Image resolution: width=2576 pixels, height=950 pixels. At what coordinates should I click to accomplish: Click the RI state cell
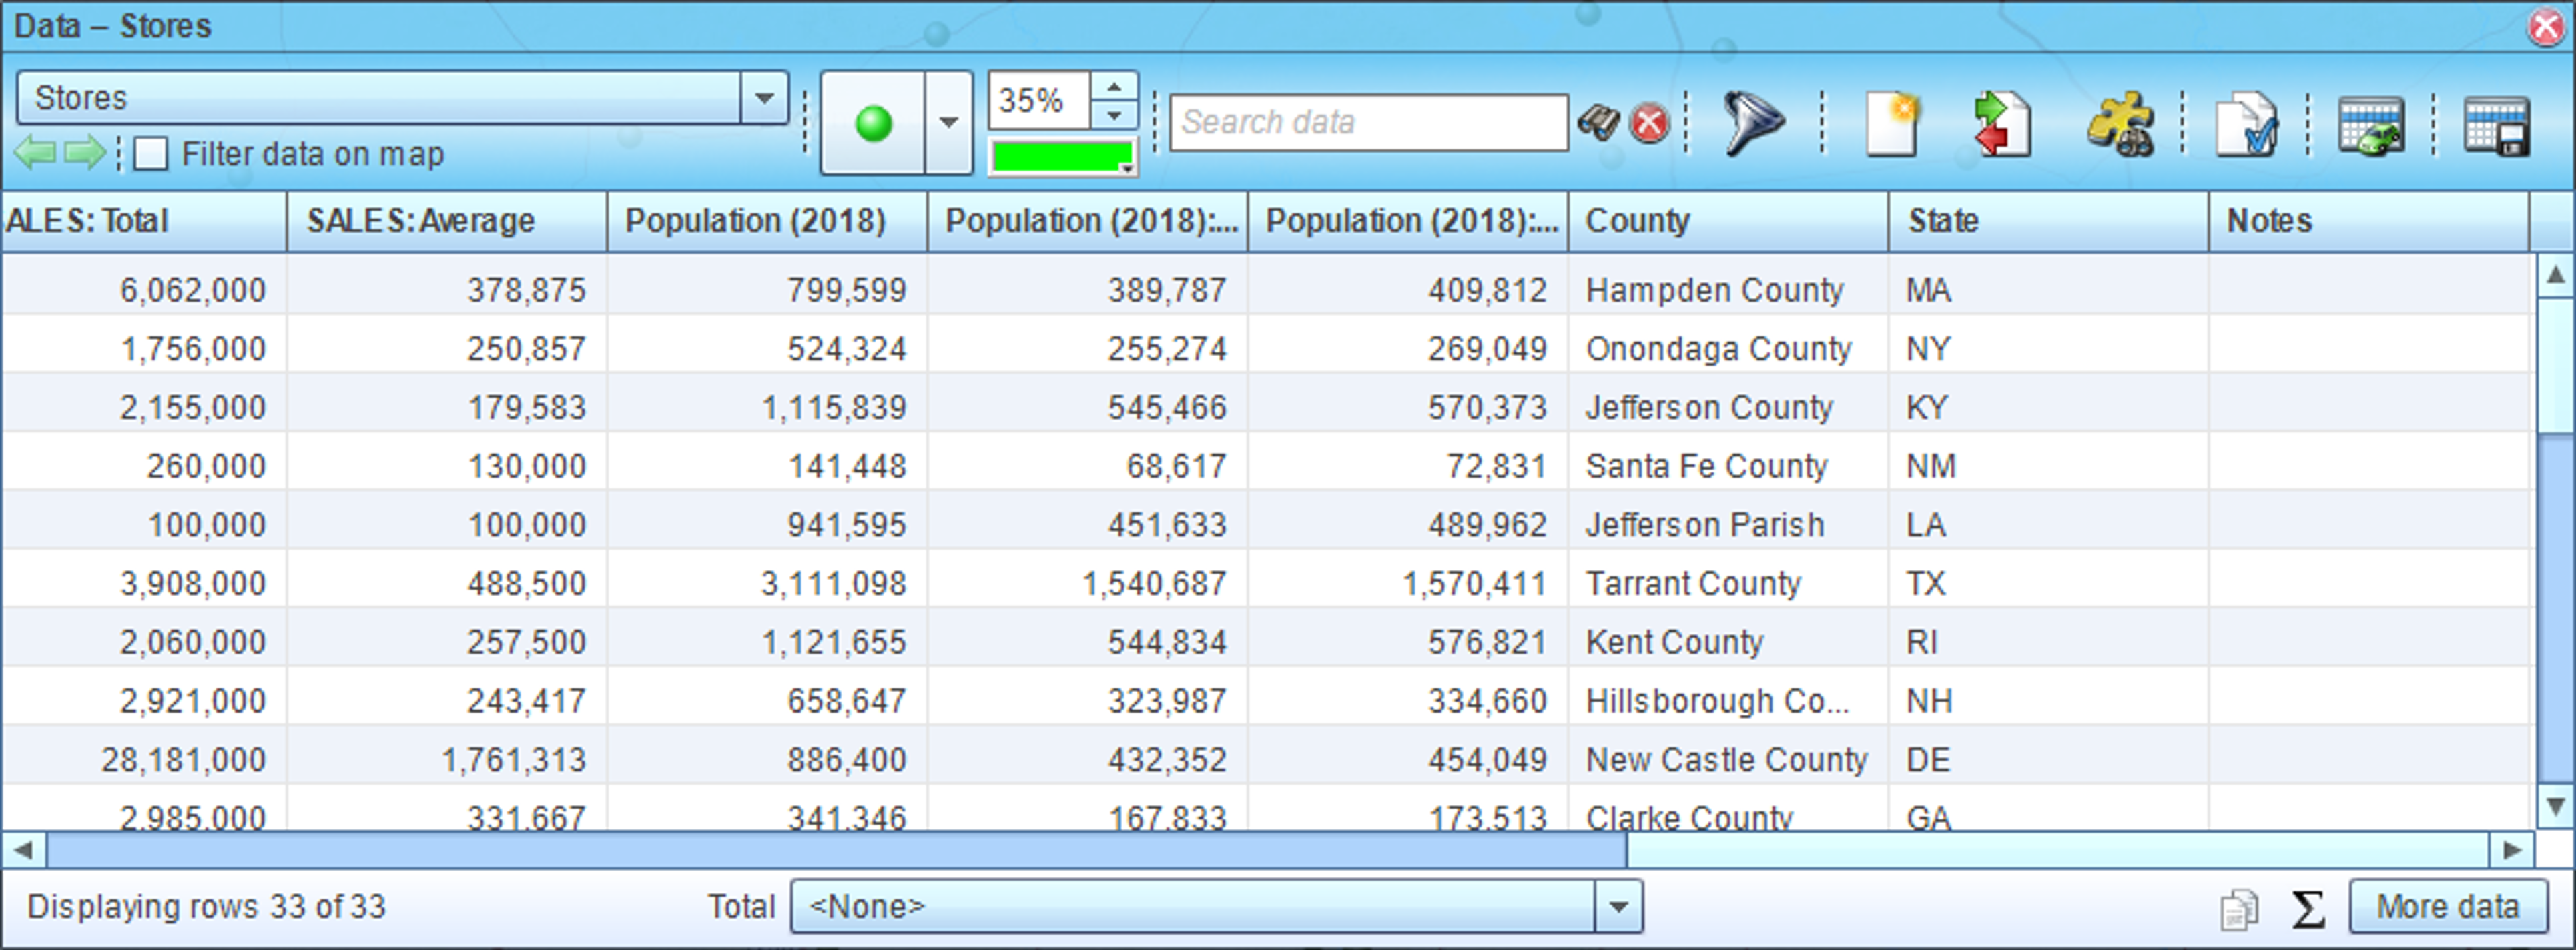(x=2048, y=642)
